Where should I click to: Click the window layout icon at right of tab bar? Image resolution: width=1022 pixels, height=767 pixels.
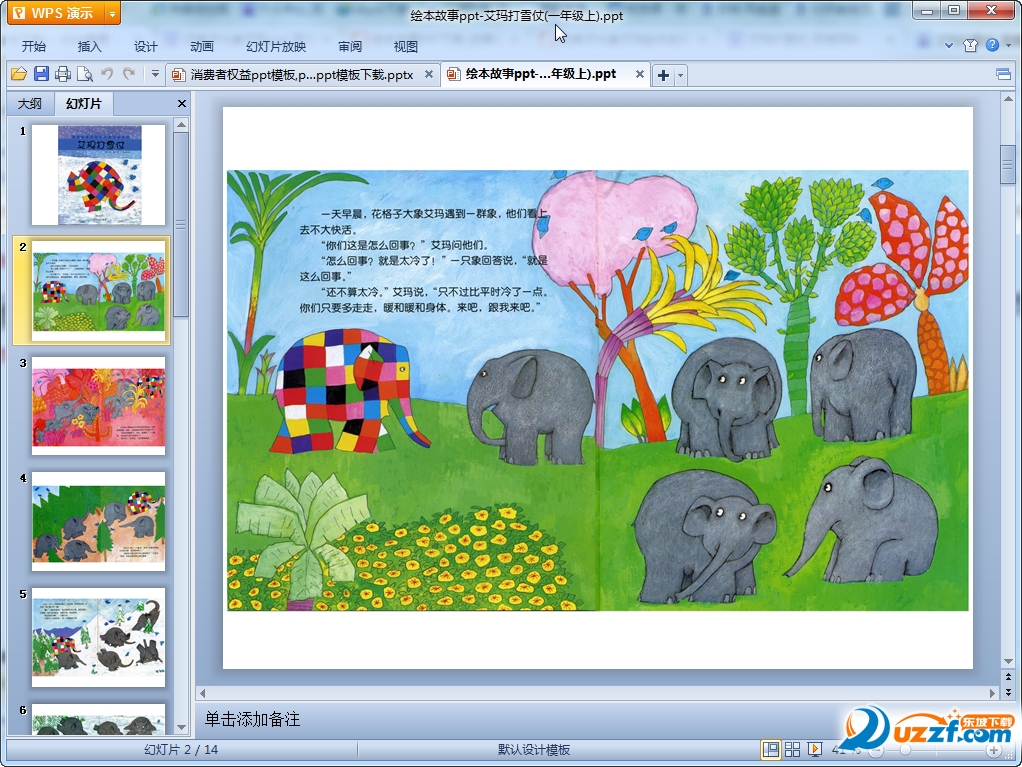[x=1004, y=74]
